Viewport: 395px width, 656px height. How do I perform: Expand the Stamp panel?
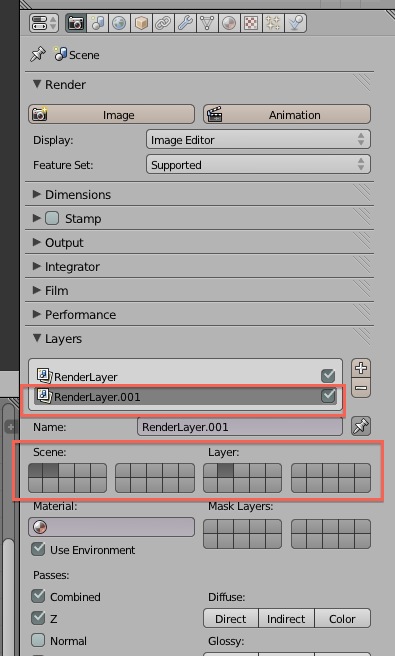[x=37, y=218]
